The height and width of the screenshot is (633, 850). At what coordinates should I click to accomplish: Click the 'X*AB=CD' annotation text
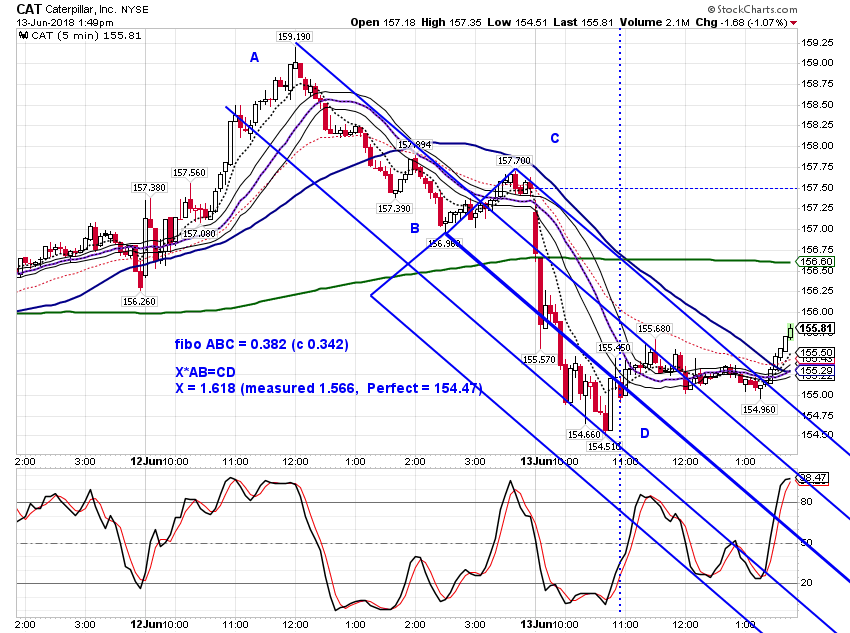tap(205, 372)
